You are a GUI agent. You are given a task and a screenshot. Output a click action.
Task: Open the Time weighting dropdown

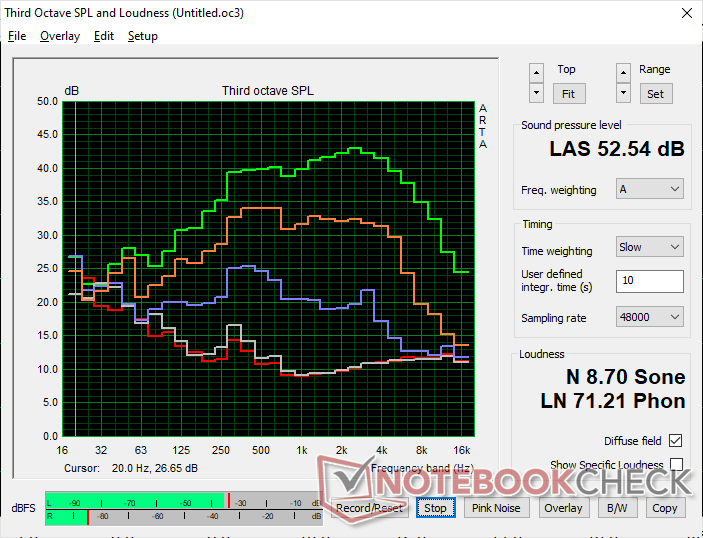click(650, 247)
